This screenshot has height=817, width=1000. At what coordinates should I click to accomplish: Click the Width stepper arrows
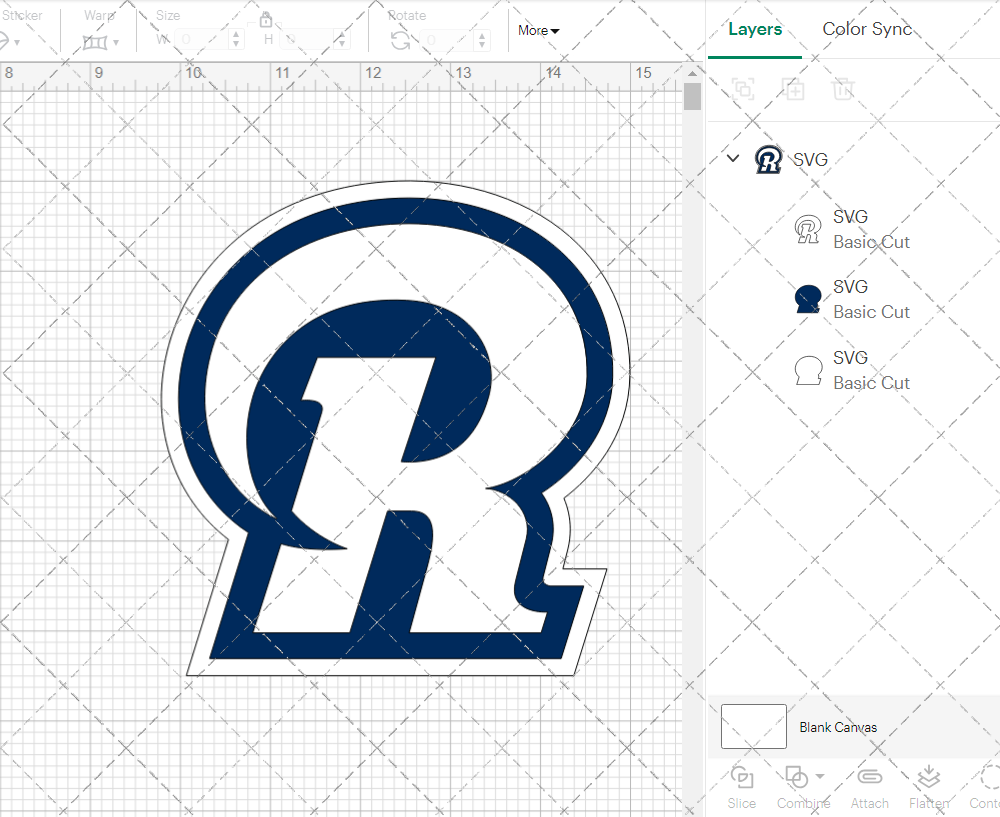point(237,40)
